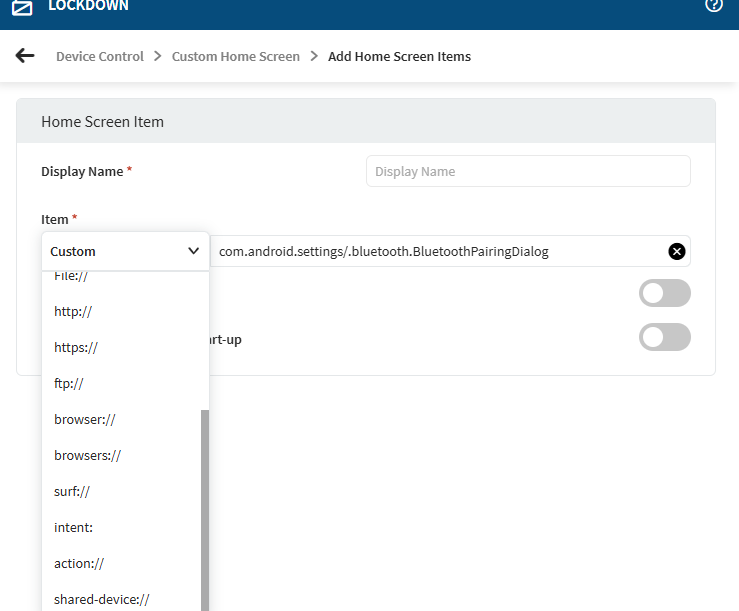This screenshot has width=739, height=611.
Task: Click the back arrow icon
Action: pyautogui.click(x=25, y=56)
